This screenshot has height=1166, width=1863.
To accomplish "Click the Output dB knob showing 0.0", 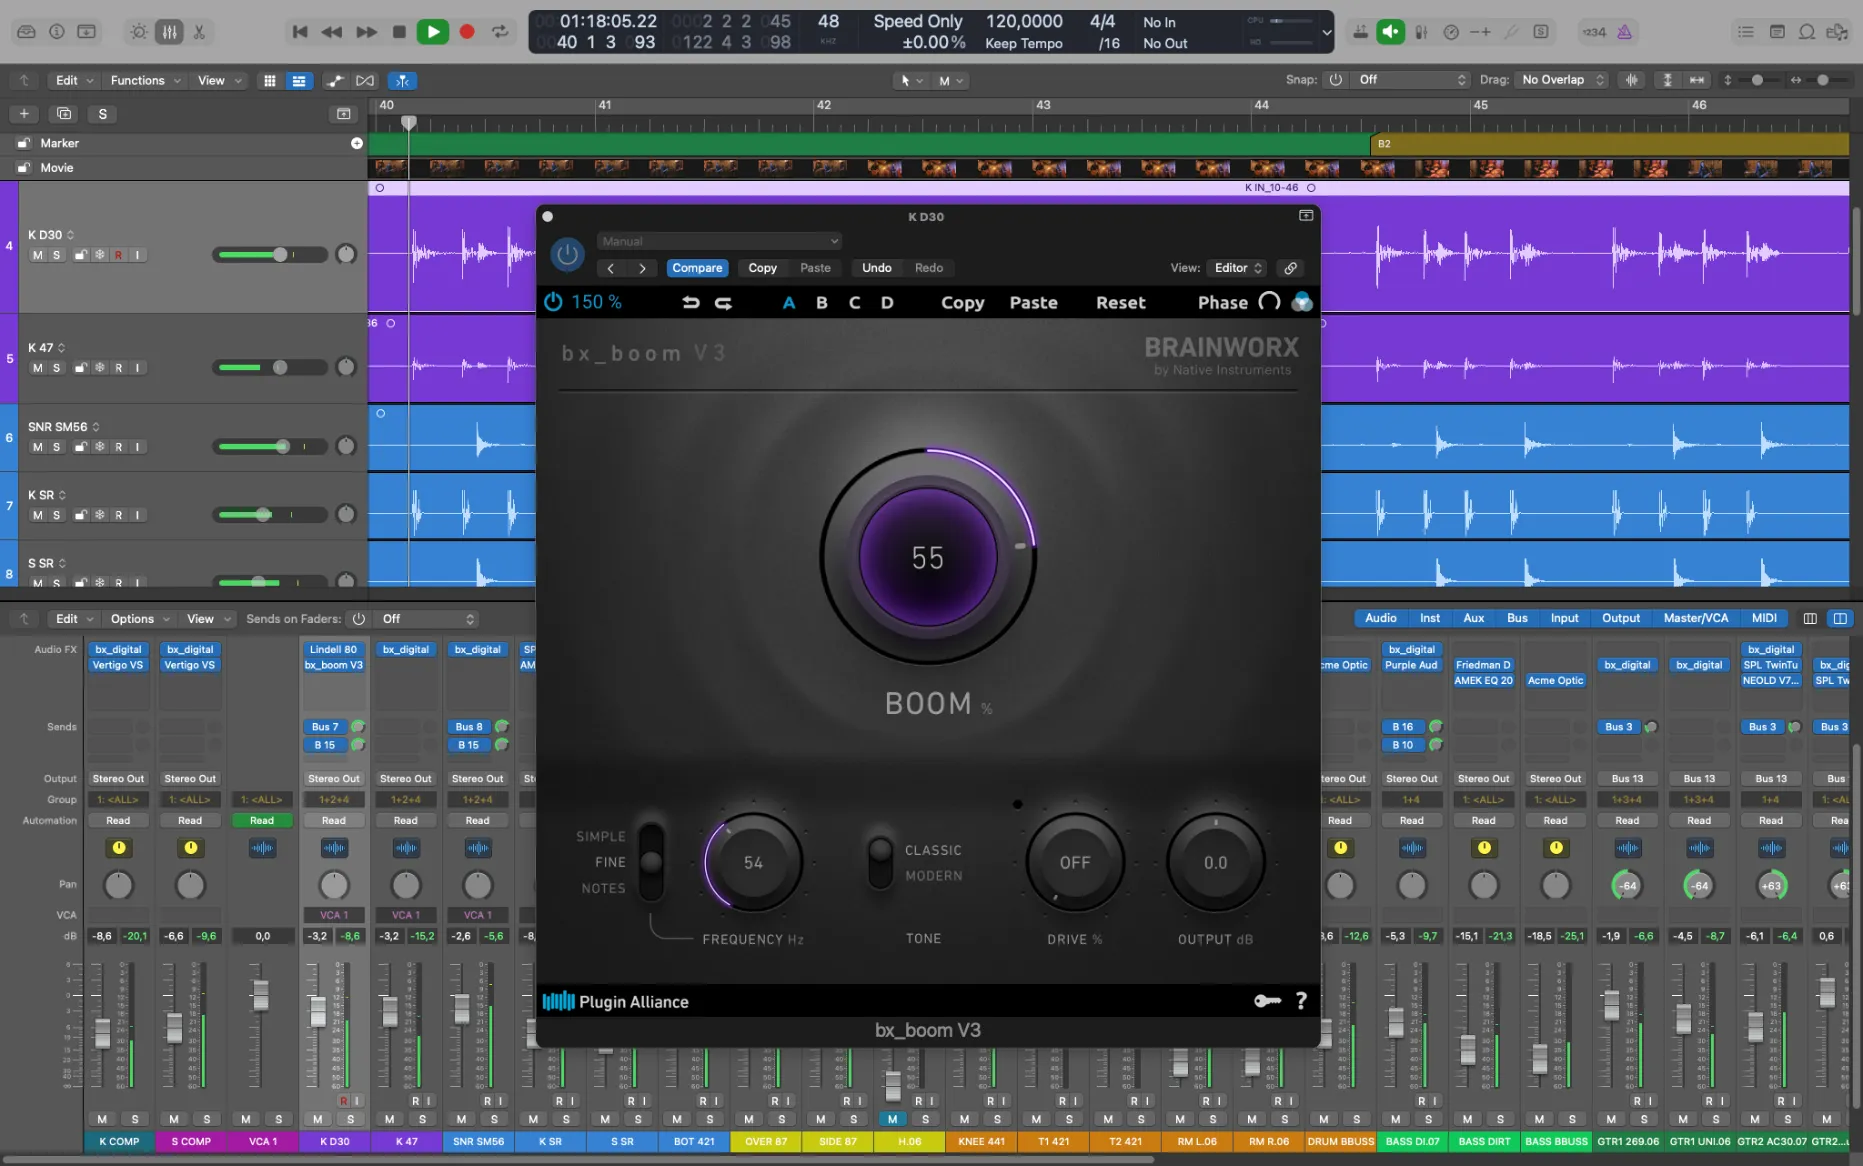I will point(1215,862).
